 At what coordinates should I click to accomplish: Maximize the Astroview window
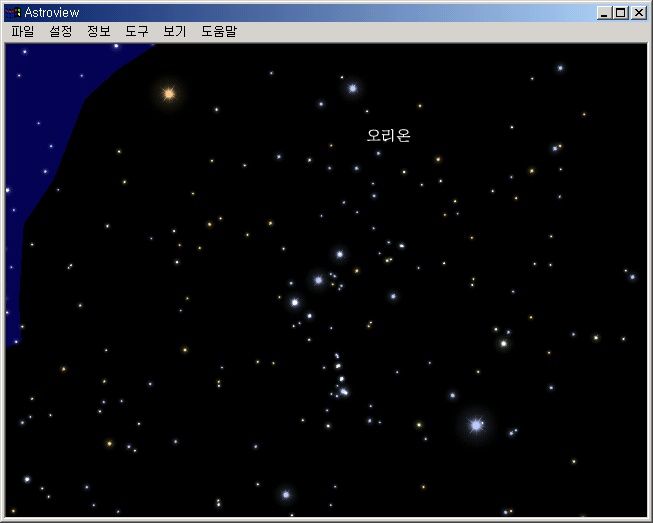point(620,13)
